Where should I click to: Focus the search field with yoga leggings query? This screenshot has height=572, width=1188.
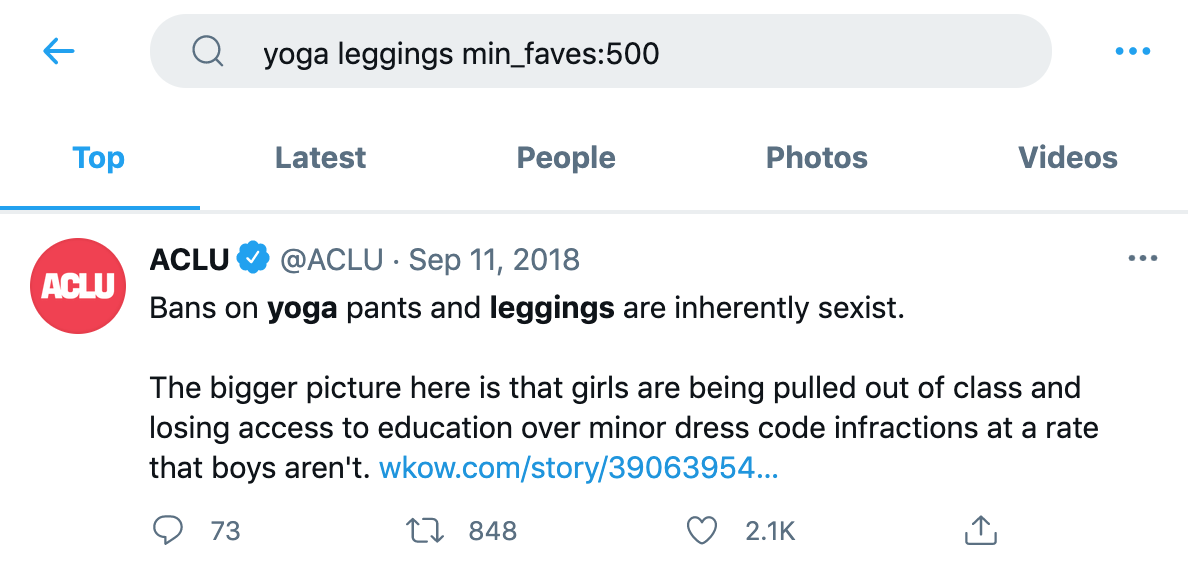click(x=600, y=52)
